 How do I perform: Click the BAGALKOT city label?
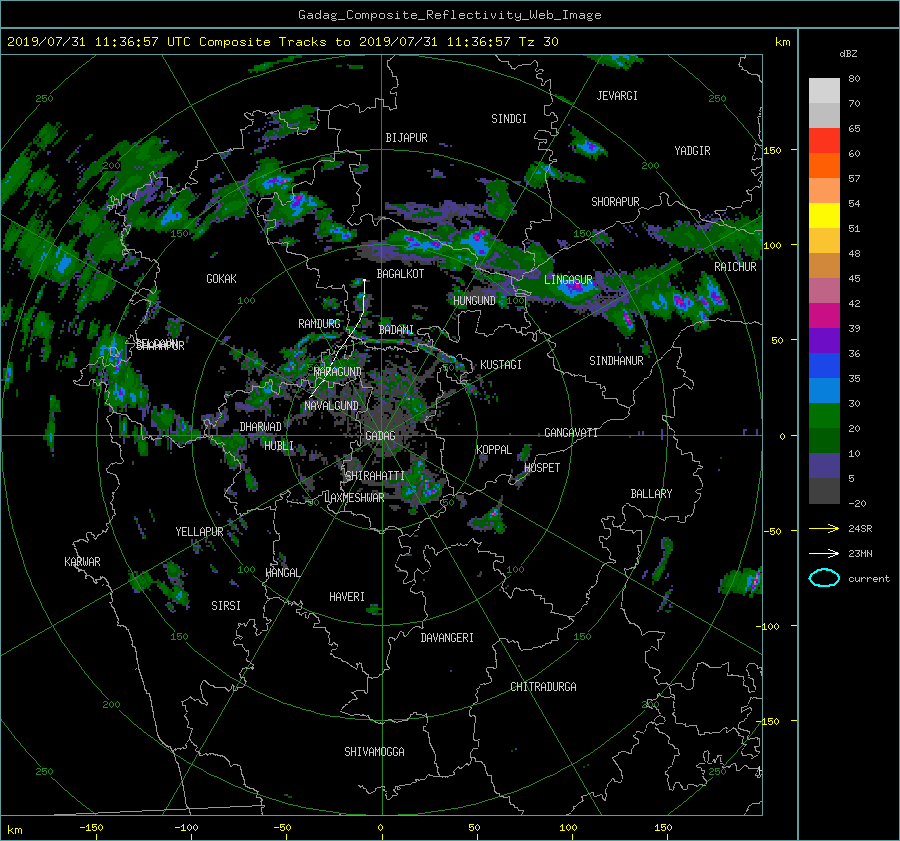pos(400,274)
